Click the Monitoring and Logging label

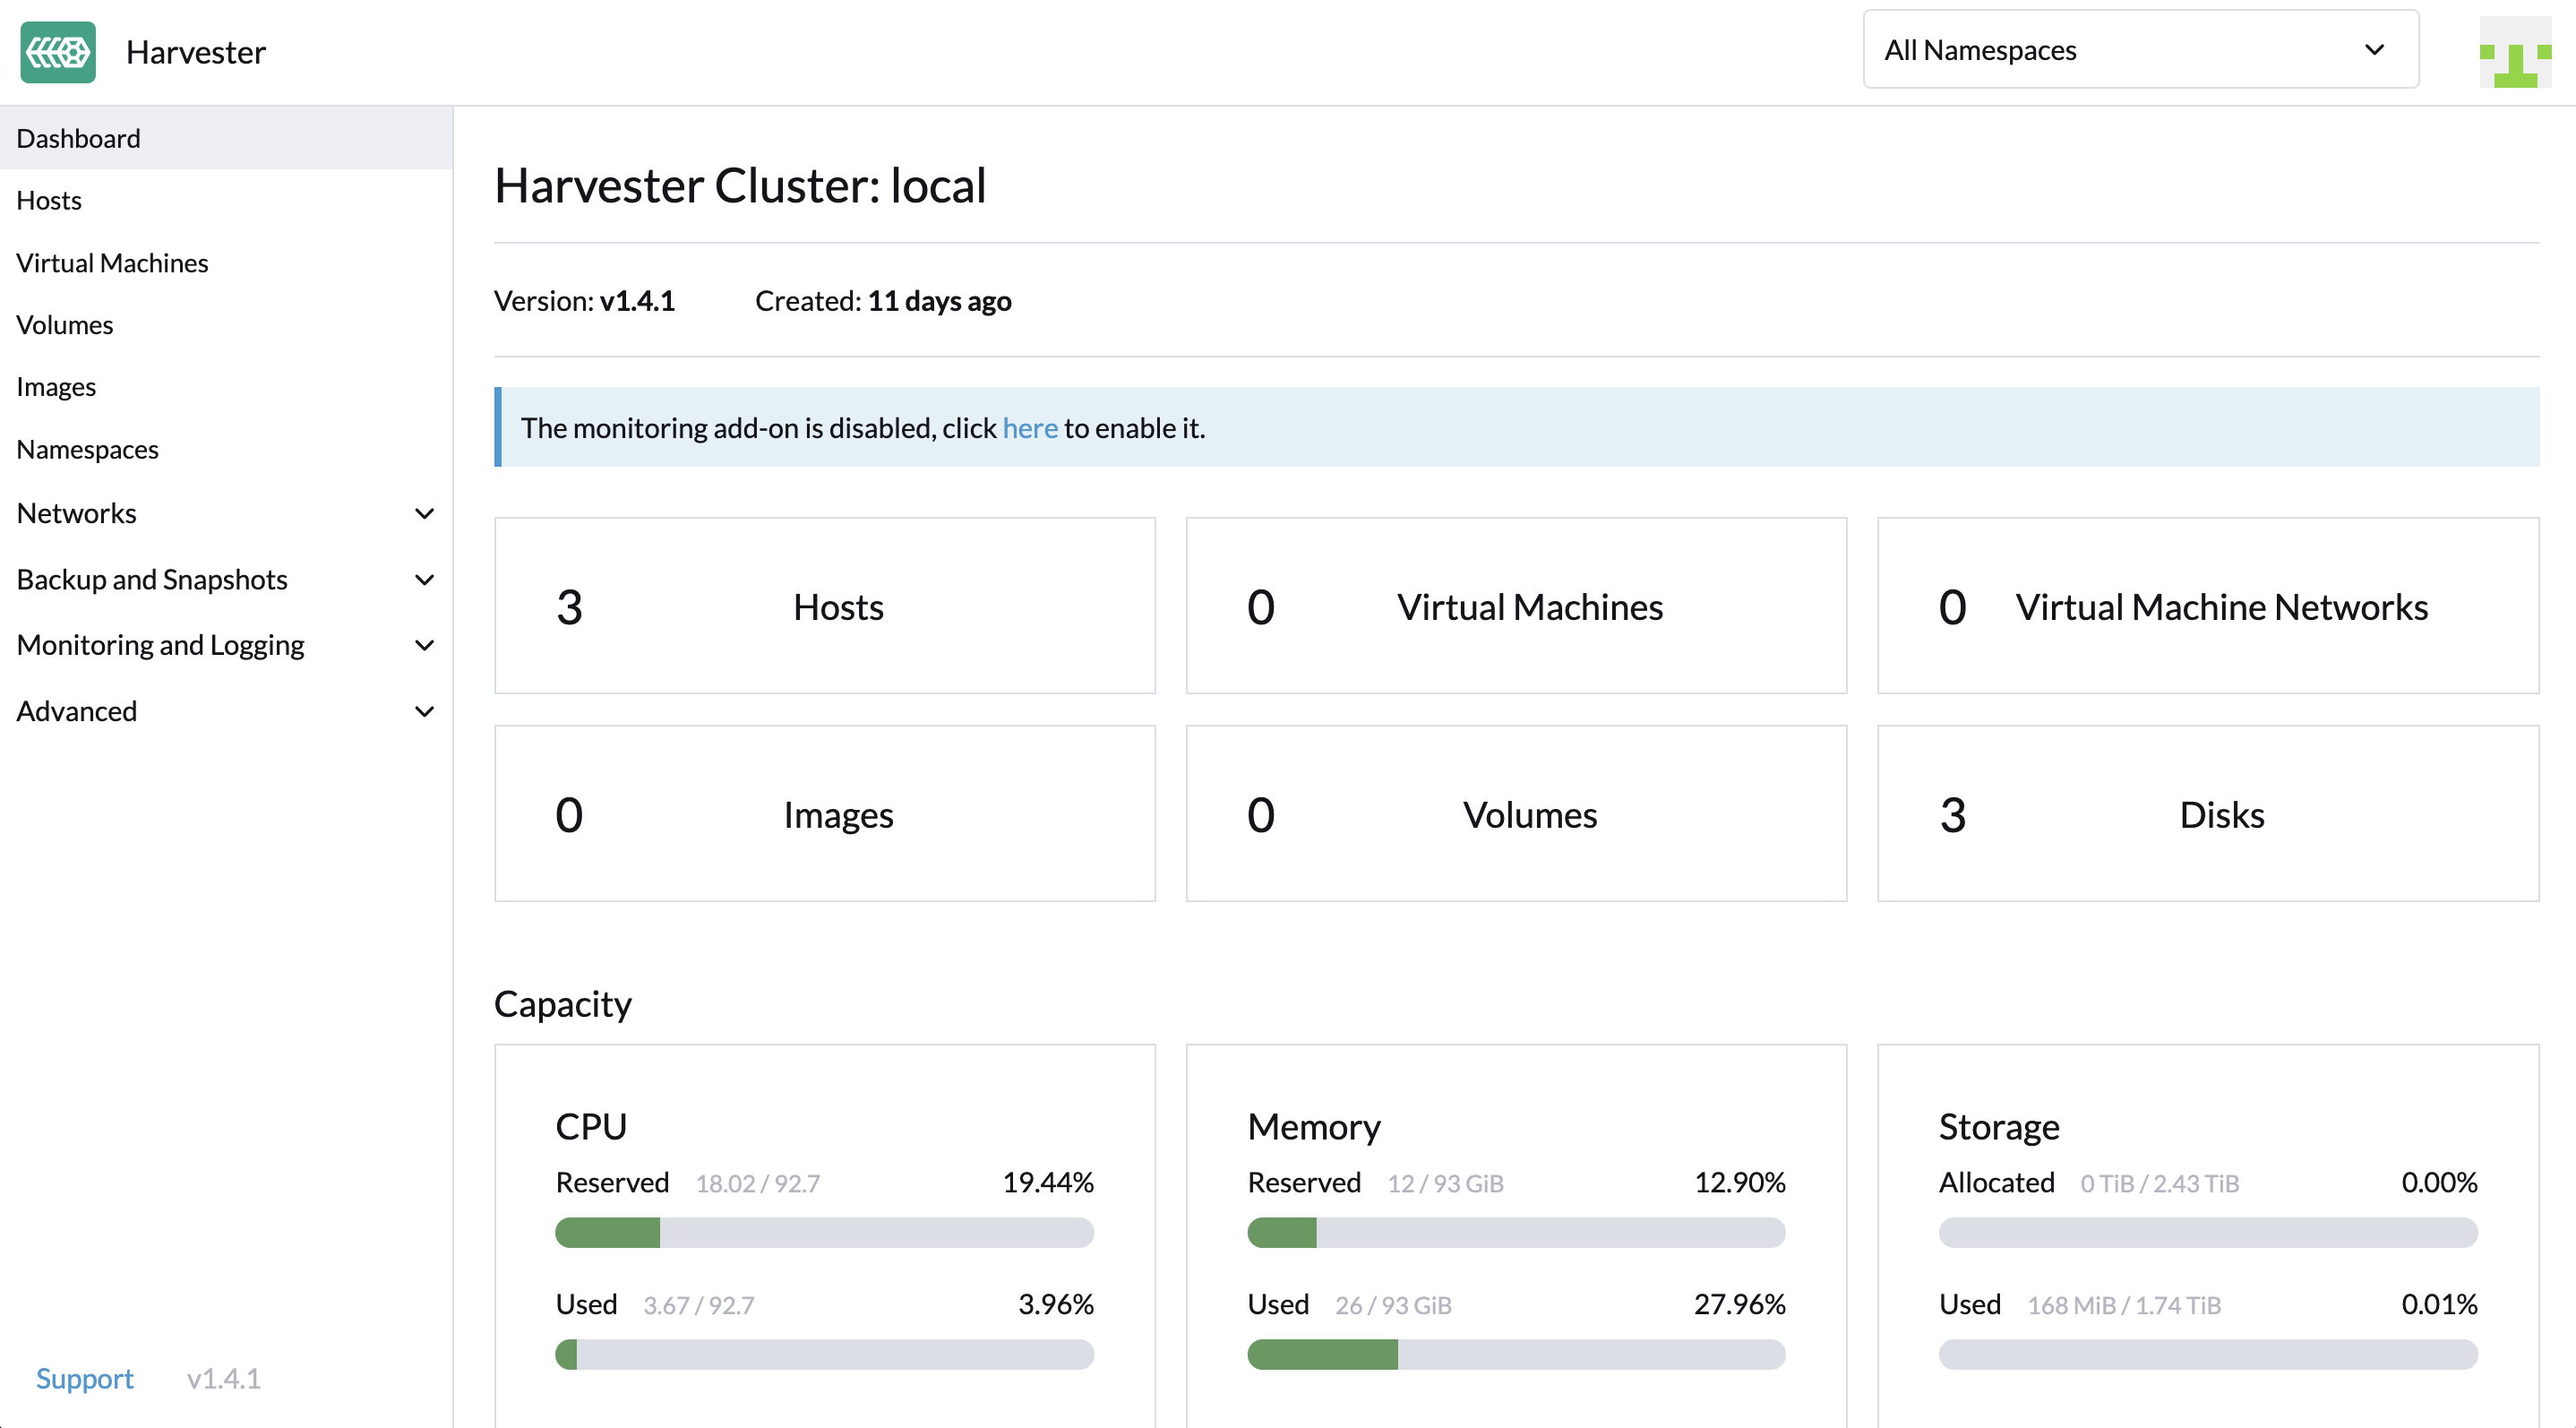pos(161,646)
